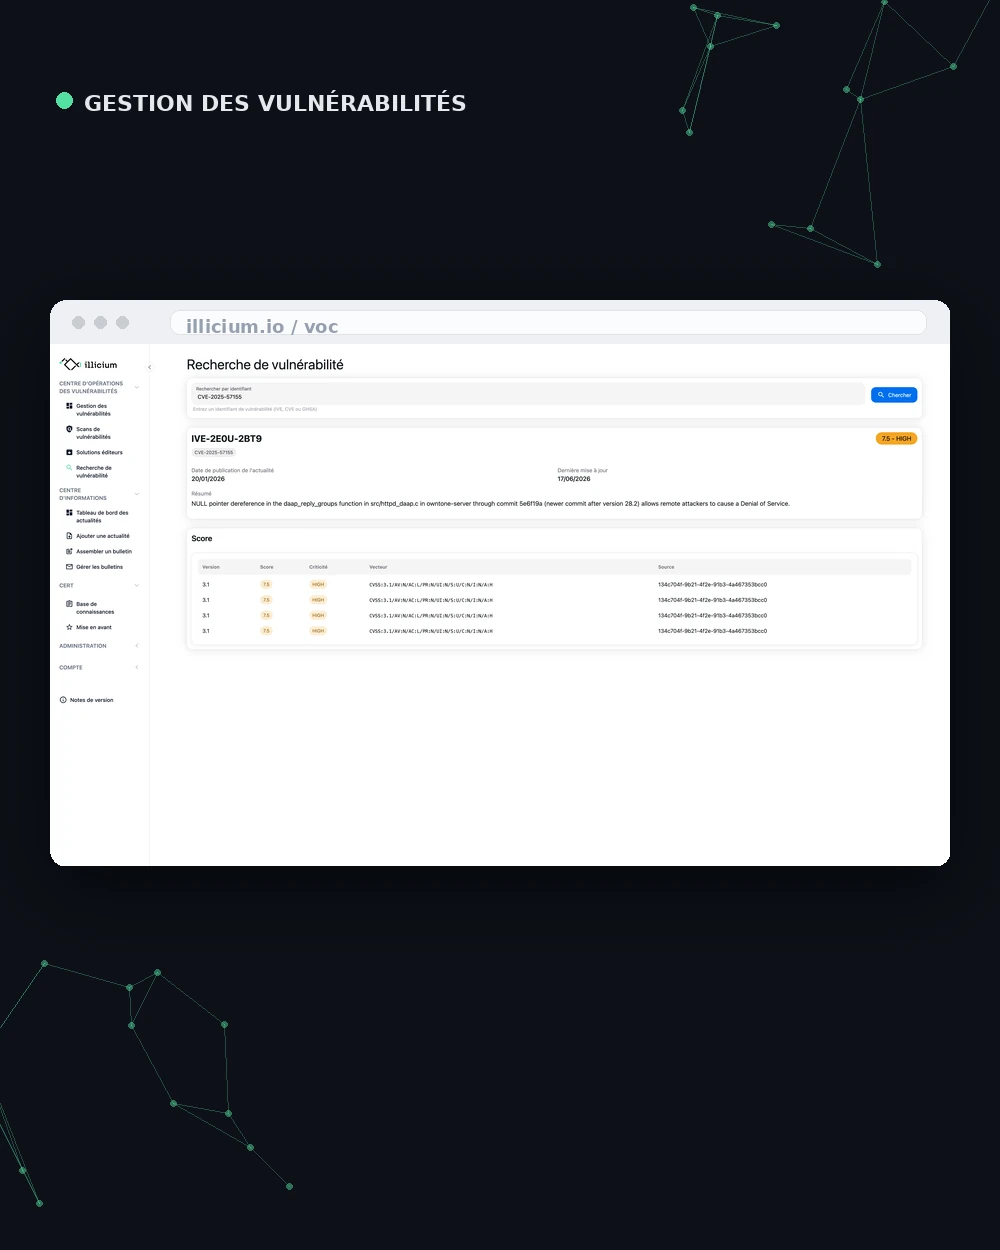Click the Résumé label
Image resolution: width=1000 pixels, height=1250 pixels.
pos(201,494)
